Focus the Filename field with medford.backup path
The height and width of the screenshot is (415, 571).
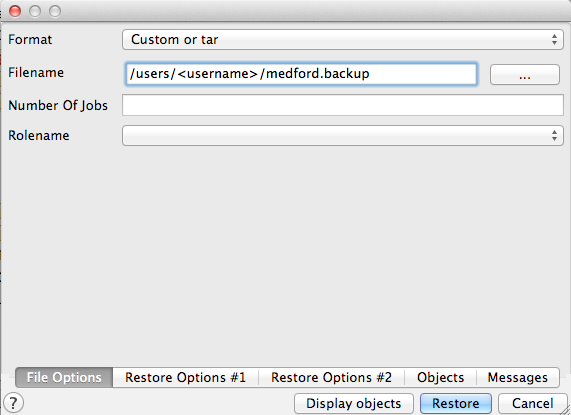301,74
